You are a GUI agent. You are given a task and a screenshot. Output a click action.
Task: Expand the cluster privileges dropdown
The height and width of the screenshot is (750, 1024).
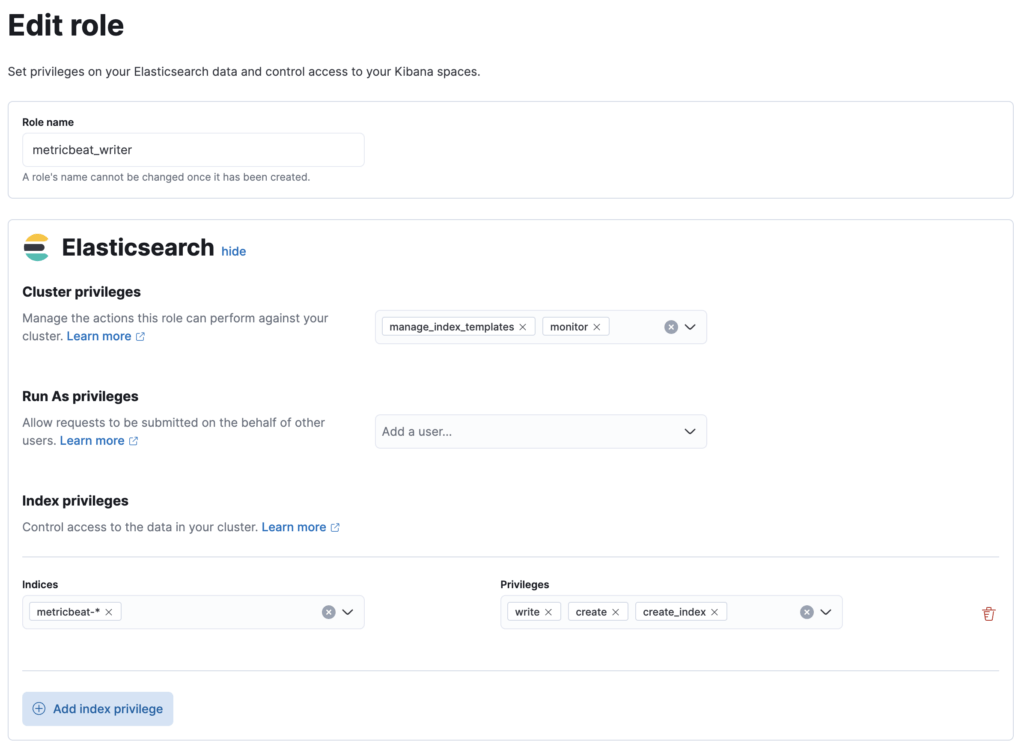click(690, 327)
